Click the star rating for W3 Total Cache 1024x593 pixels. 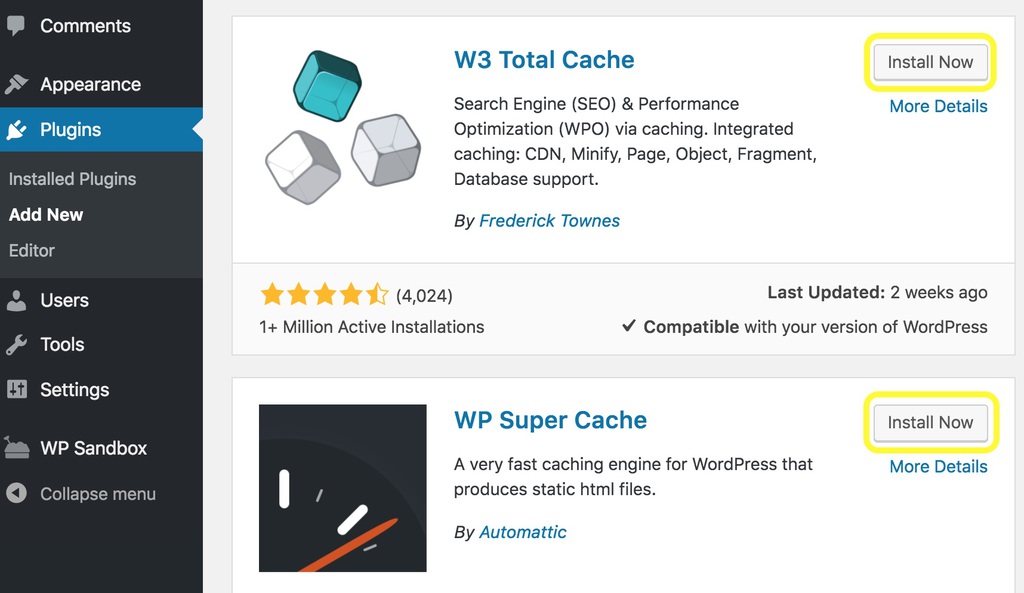coord(325,293)
